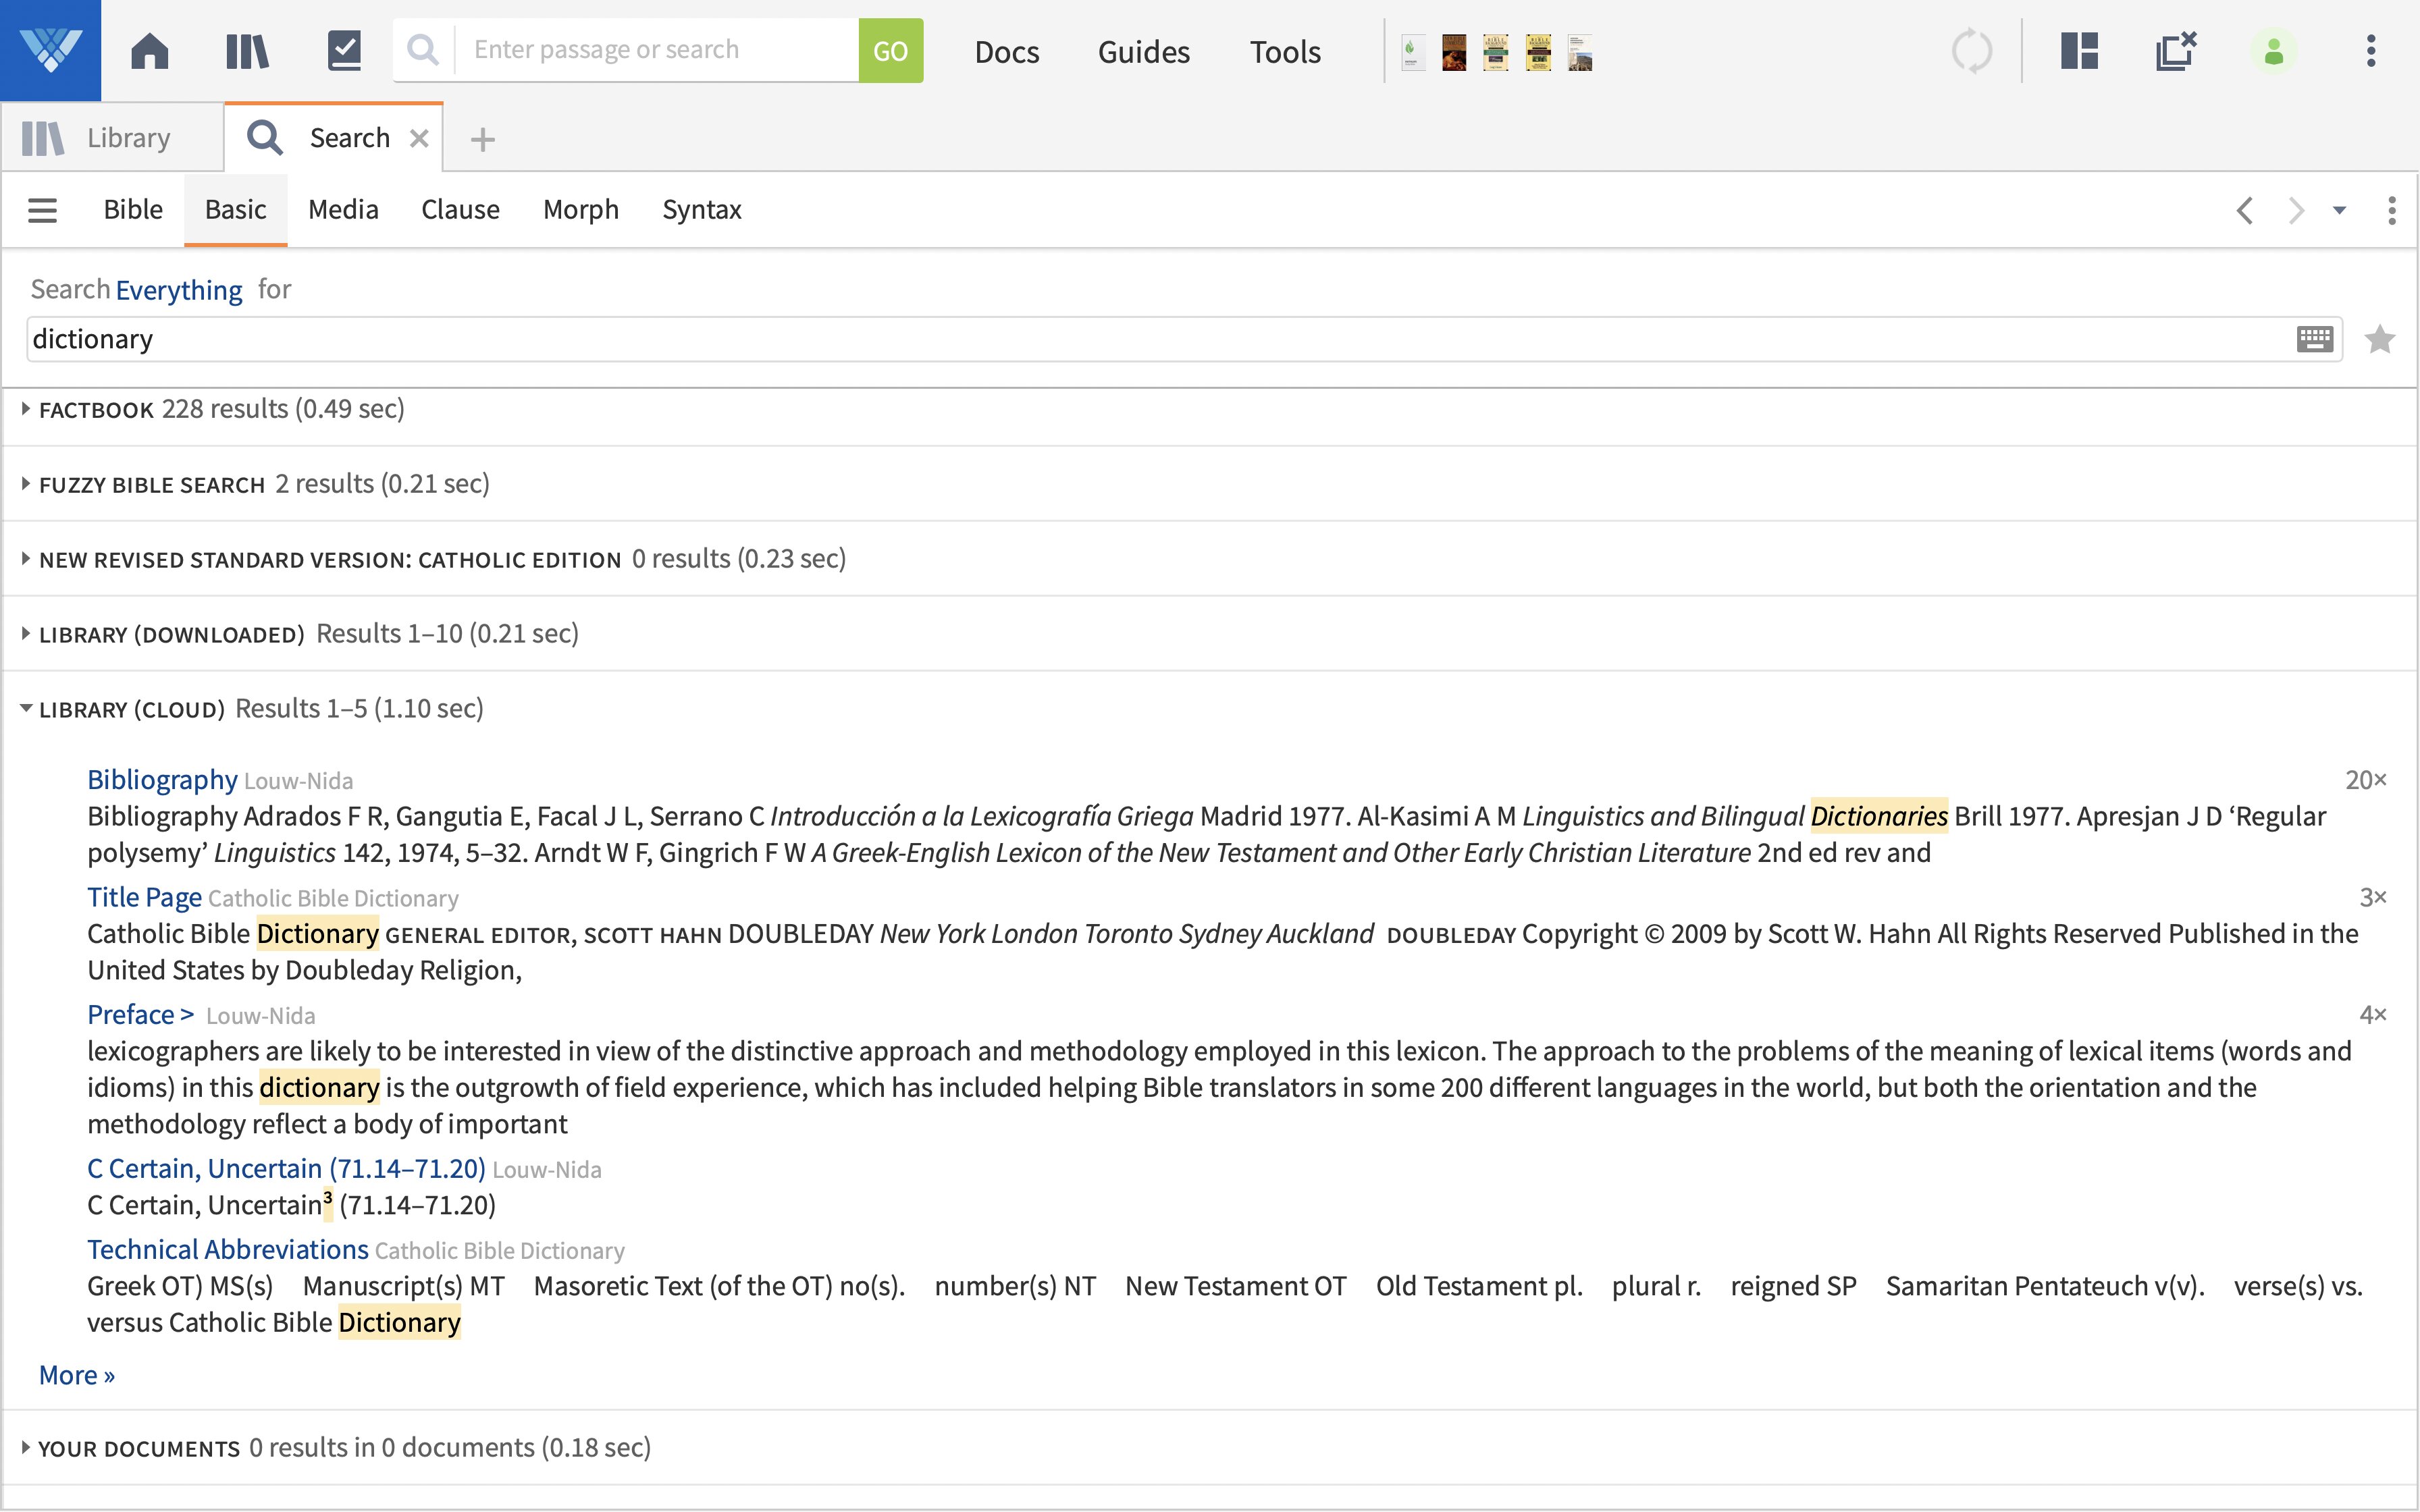Click the sync status icon
The image size is (2420, 1512).
(x=1972, y=51)
